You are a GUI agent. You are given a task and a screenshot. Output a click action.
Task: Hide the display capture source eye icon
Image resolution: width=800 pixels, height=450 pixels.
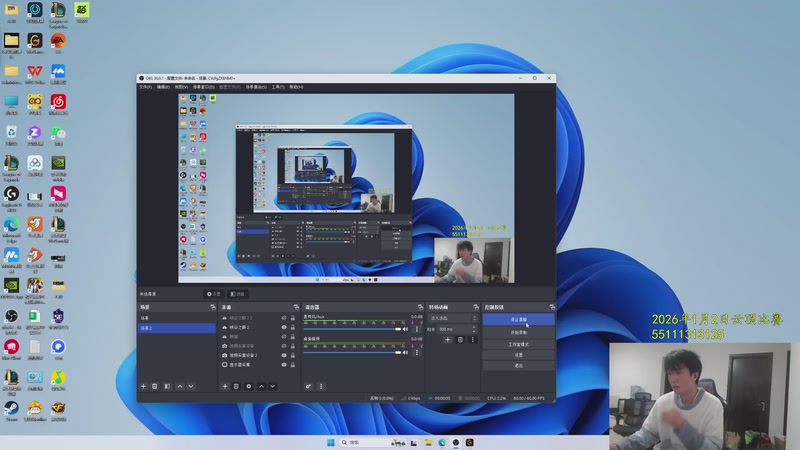[x=284, y=365]
